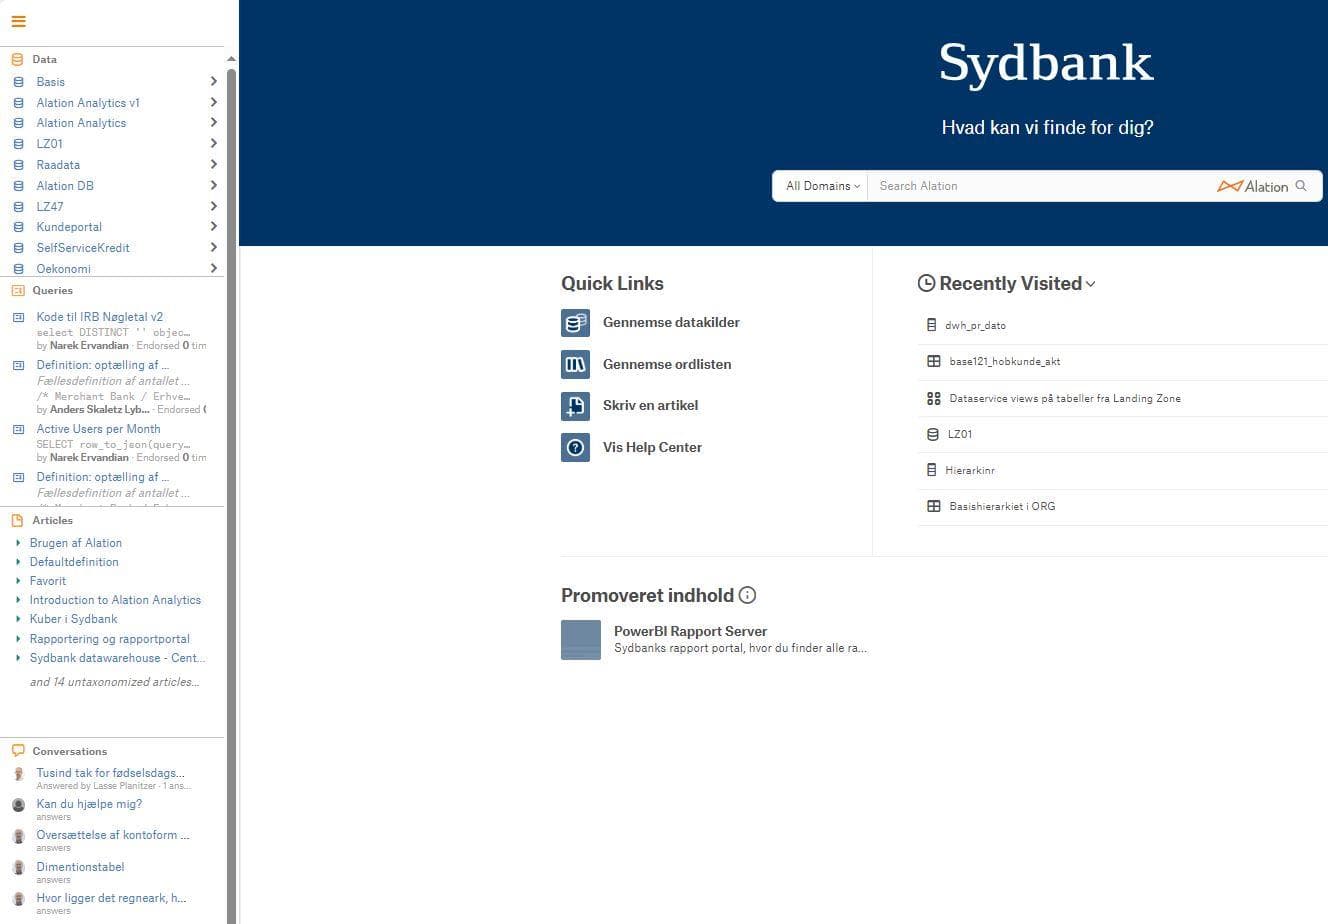This screenshot has height=924, width=1328.
Task: Click the Sydbank logo
Action: [x=1046, y=63]
